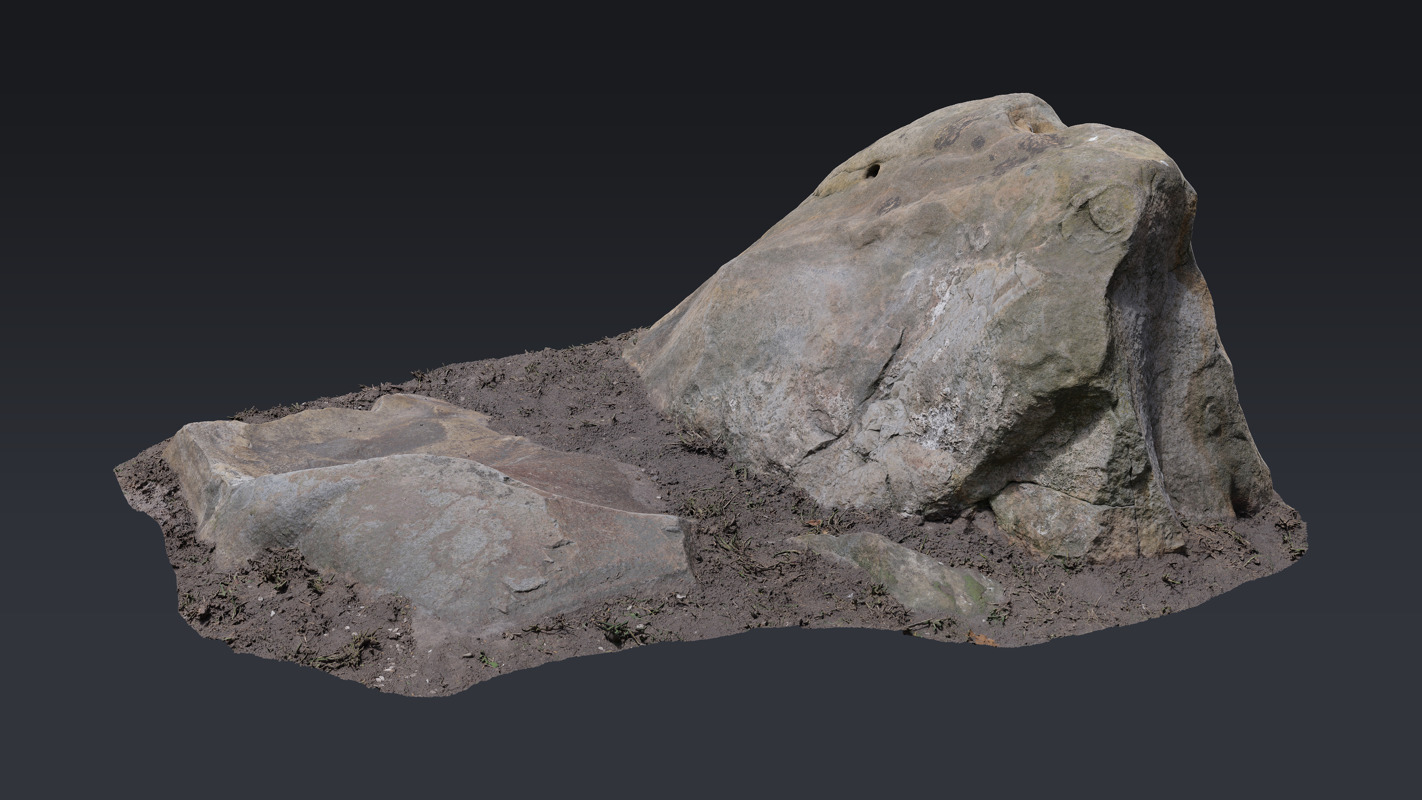Click the small dark hole on the boulder top

[872, 171]
